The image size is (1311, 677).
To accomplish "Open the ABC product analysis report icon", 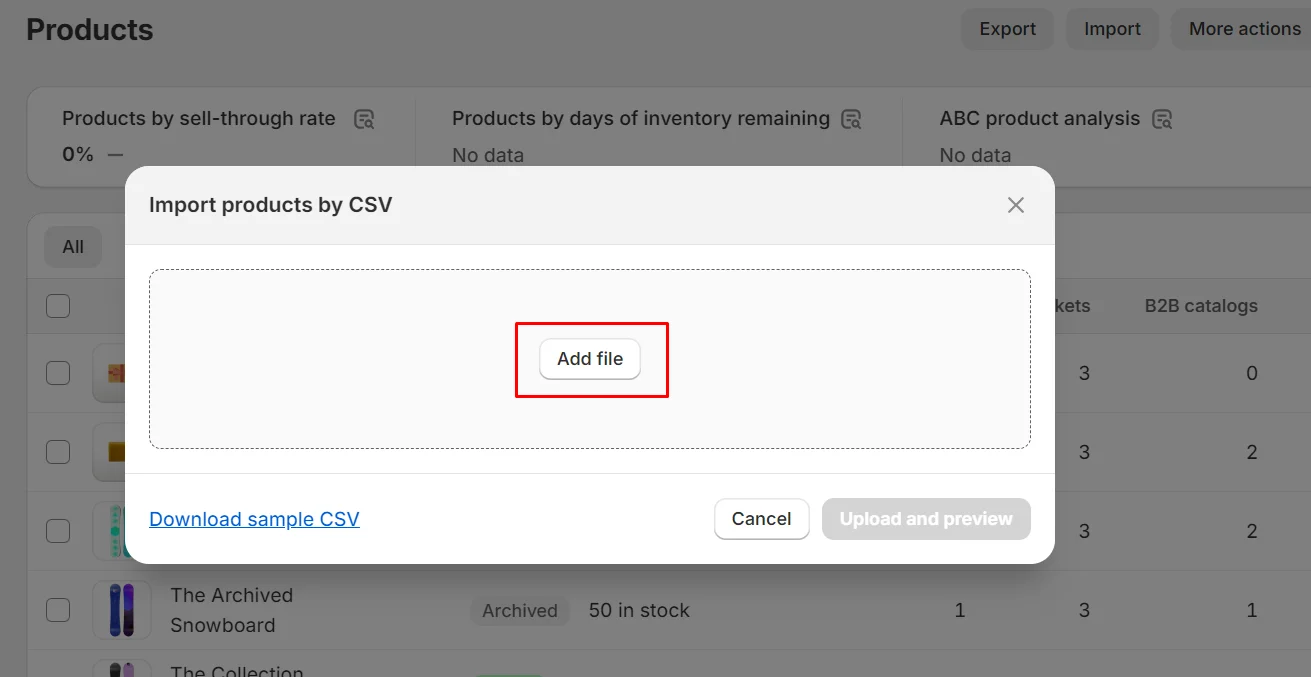I will pyautogui.click(x=1162, y=118).
